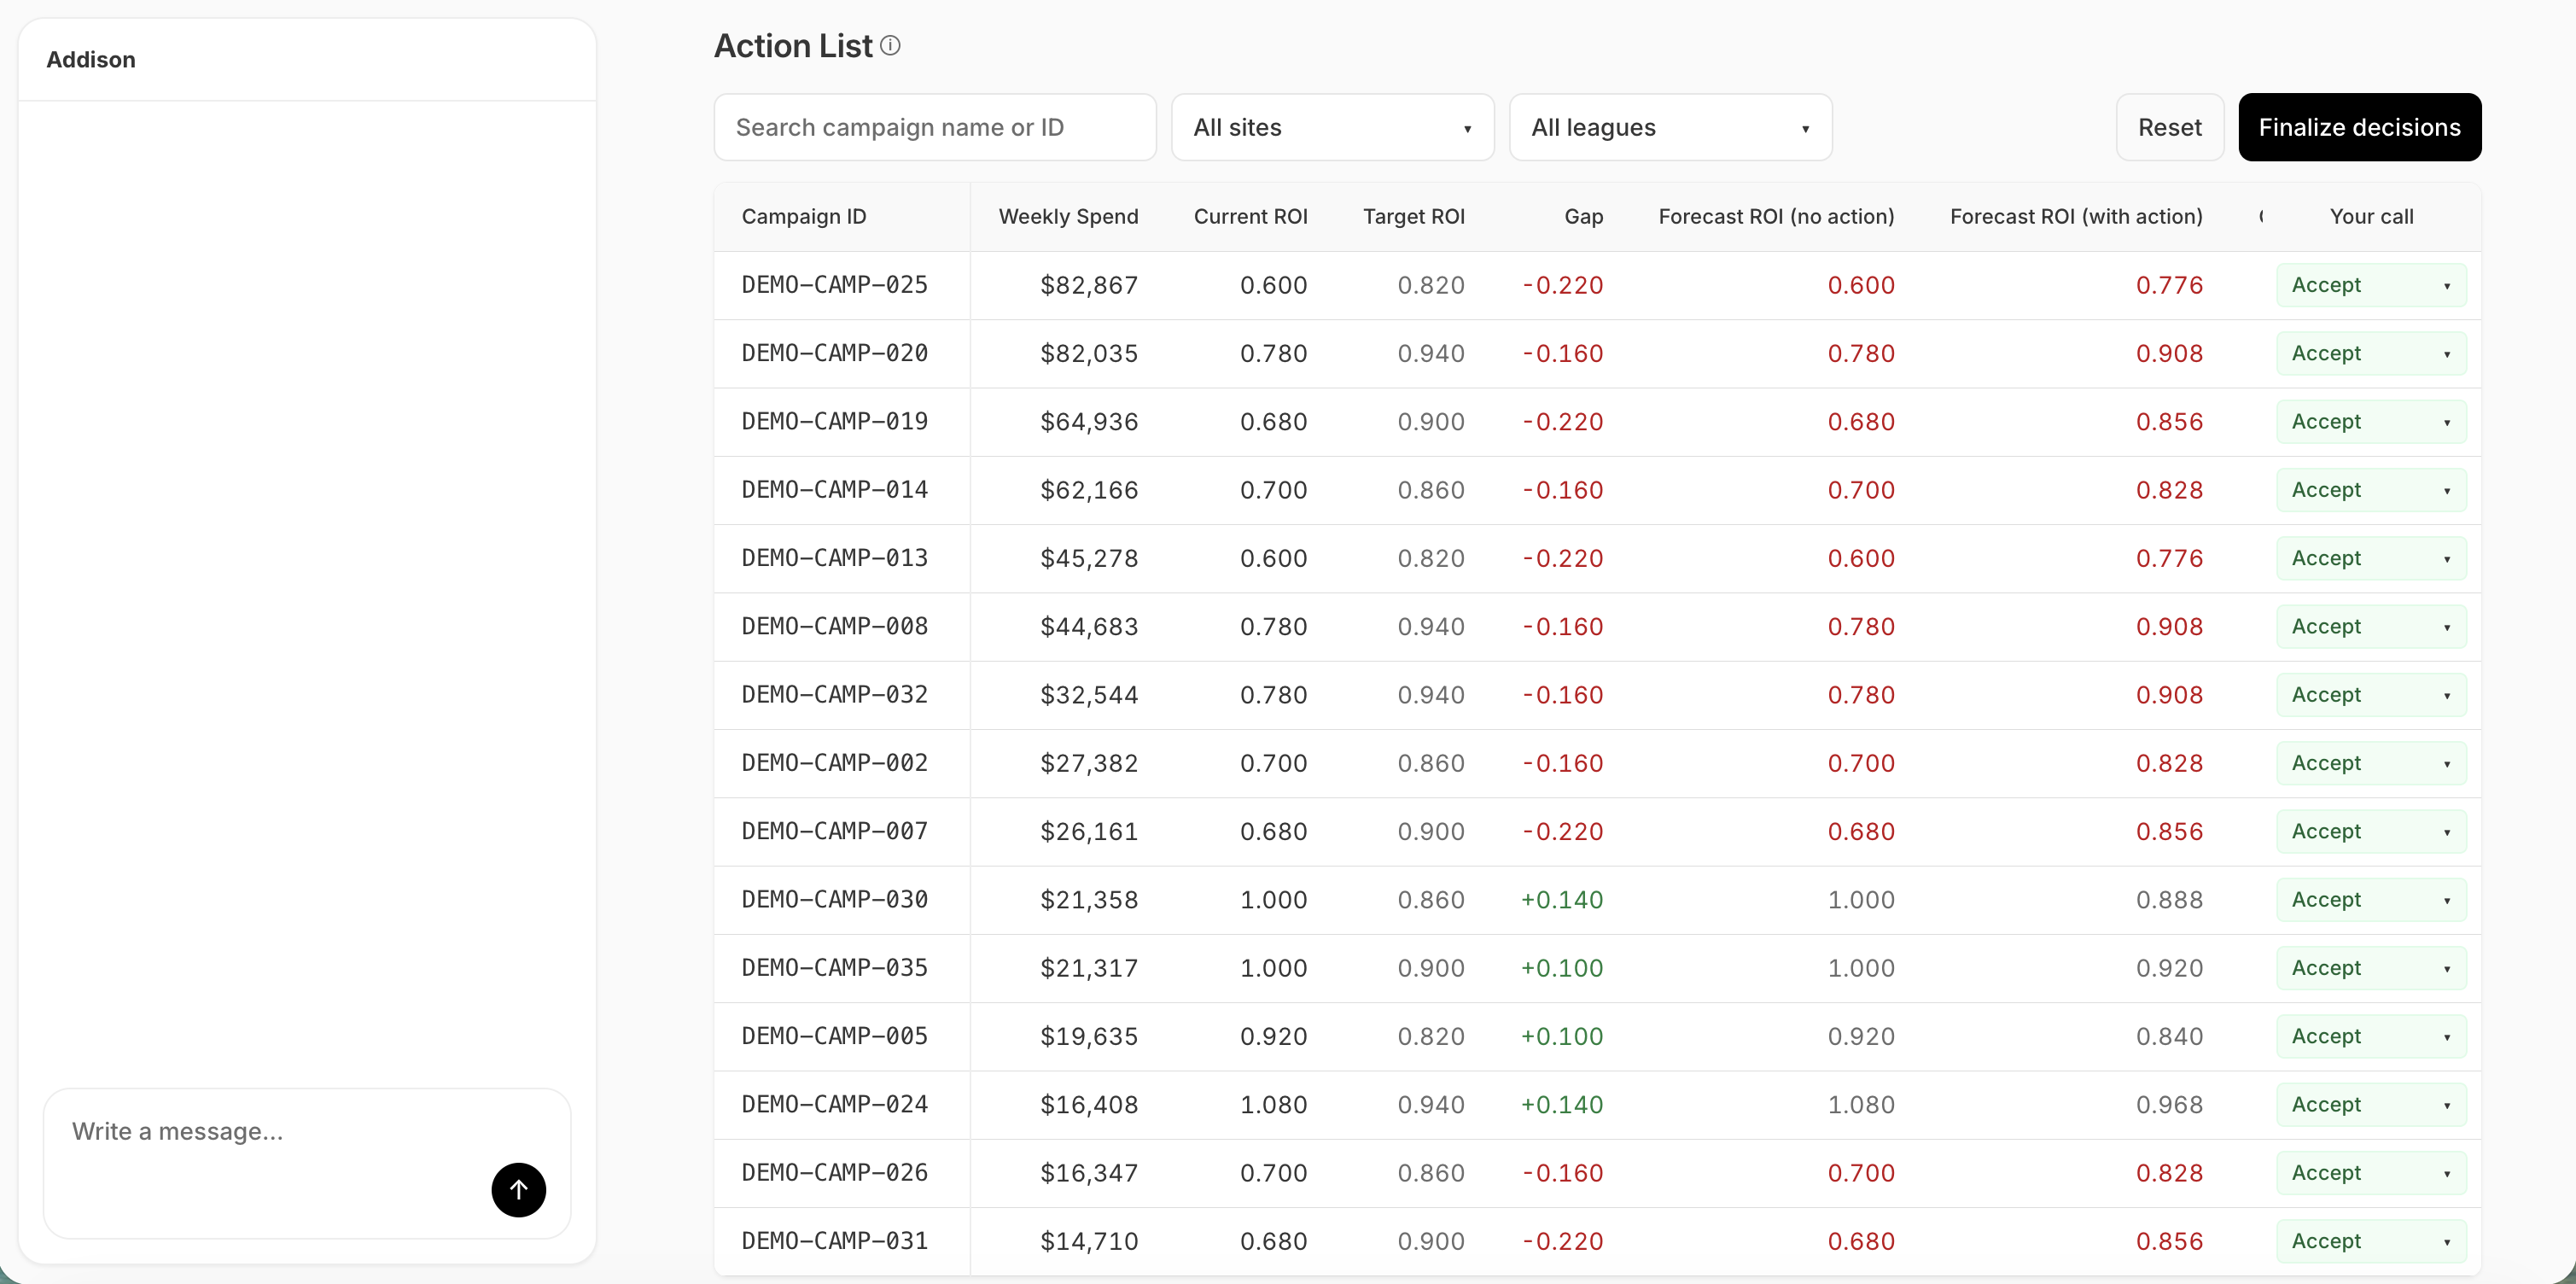The image size is (2576, 1284).
Task: Click the Action List info icon
Action: pos(890,46)
